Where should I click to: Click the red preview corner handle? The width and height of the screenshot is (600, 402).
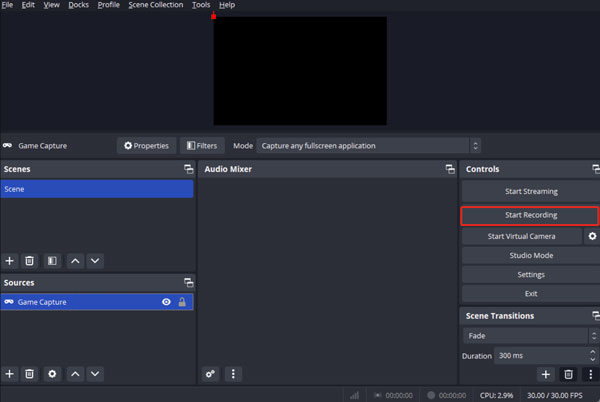click(214, 16)
